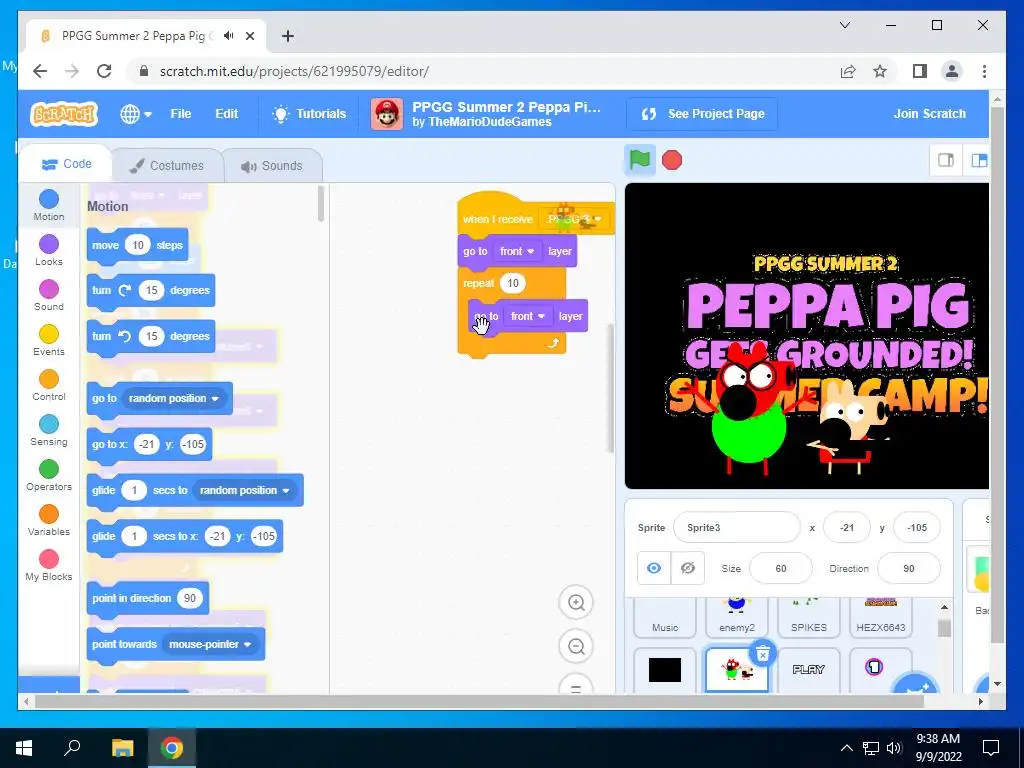Click the sprite Direction field
The image size is (1024, 768).
point(909,568)
